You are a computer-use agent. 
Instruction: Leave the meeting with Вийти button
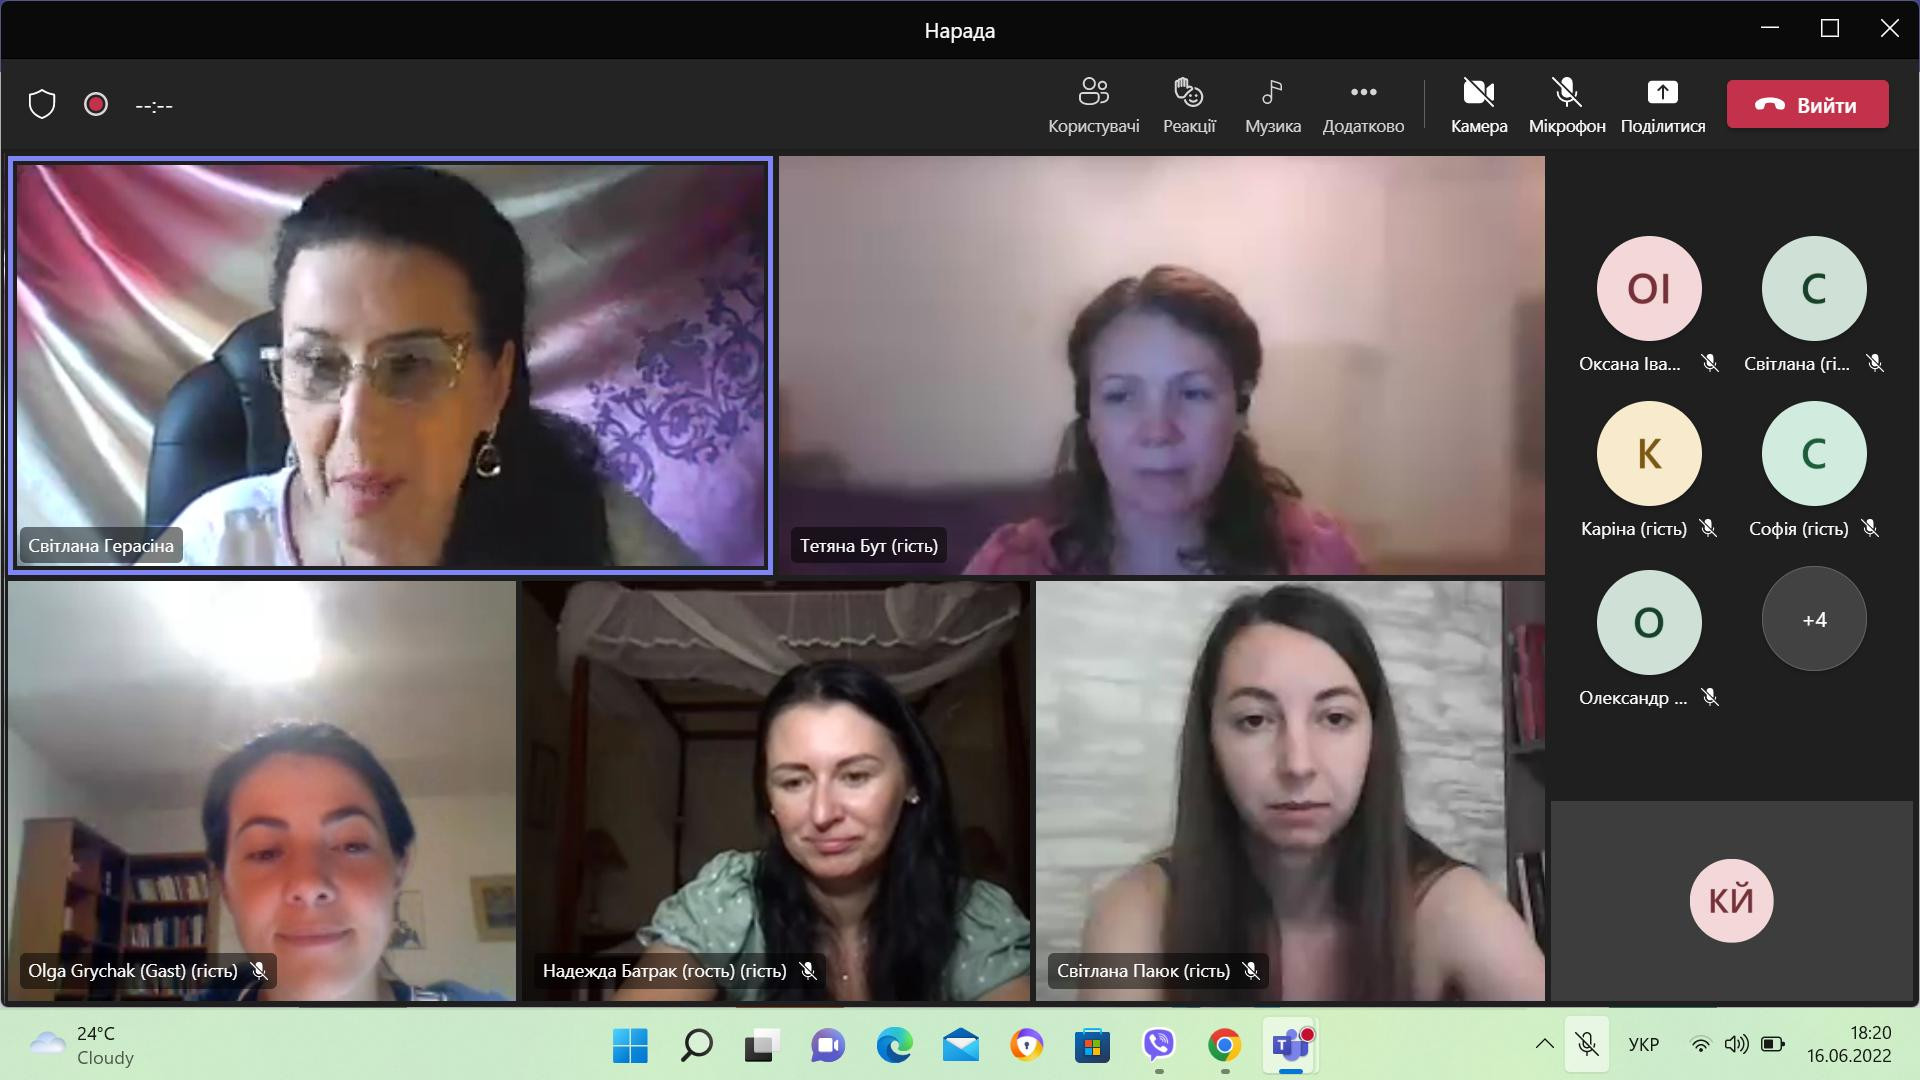pyautogui.click(x=1807, y=104)
